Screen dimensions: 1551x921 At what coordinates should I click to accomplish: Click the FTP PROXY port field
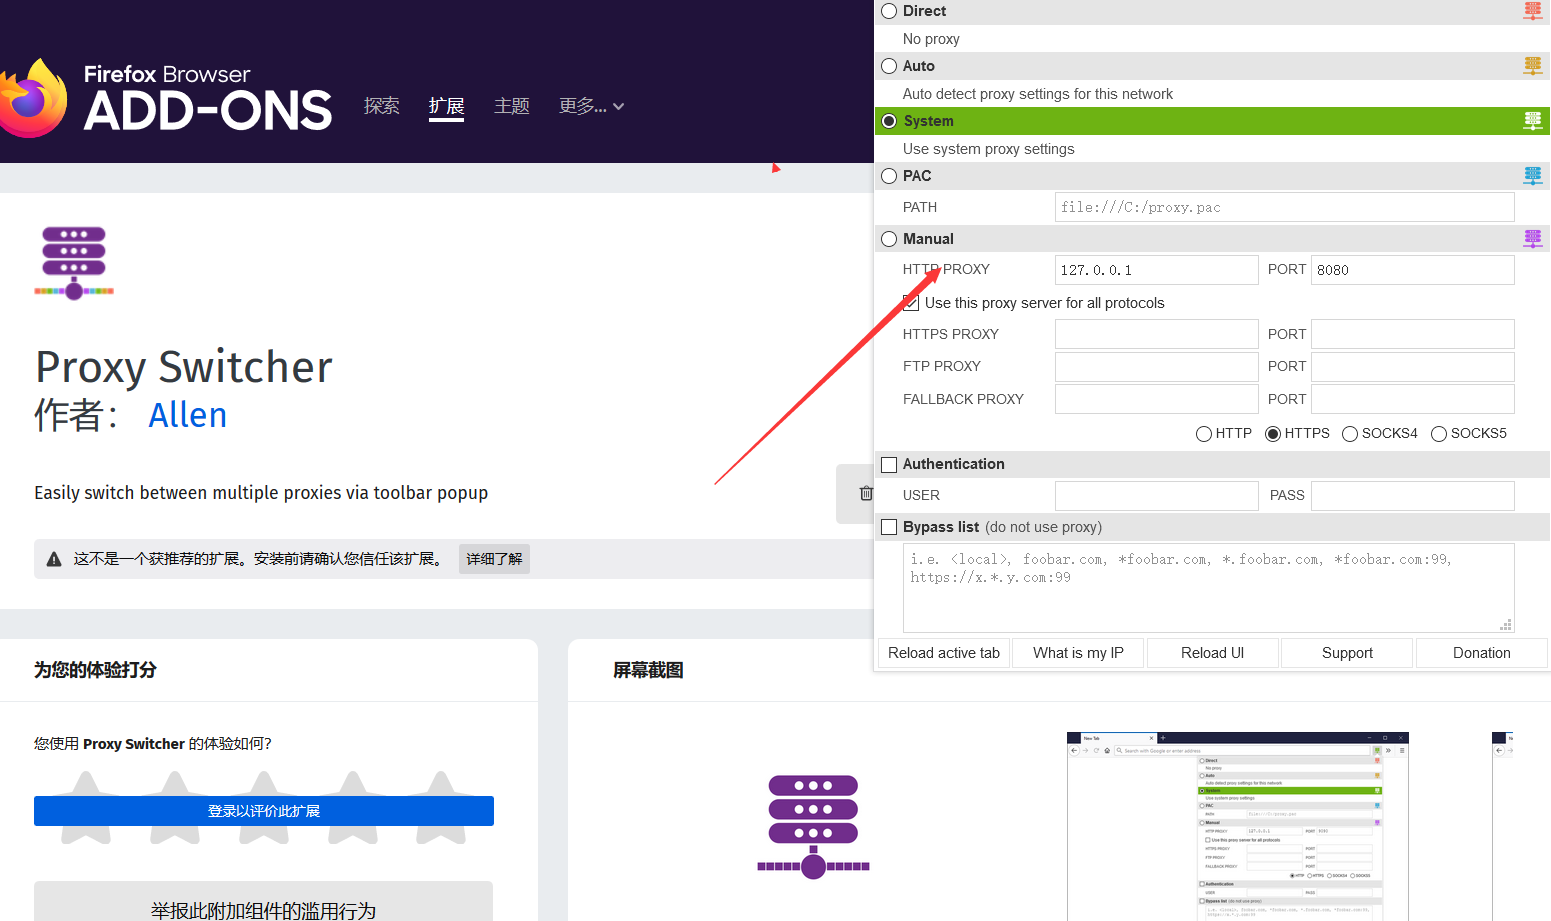point(1413,367)
